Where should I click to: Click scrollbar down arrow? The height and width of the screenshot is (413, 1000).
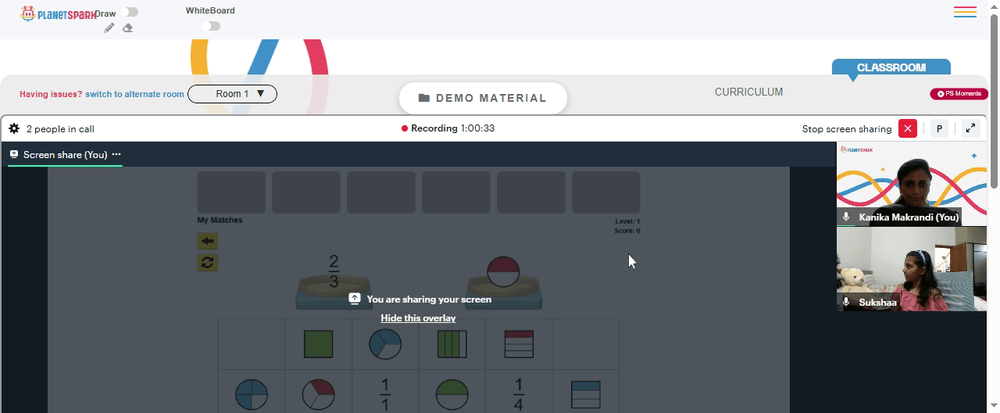point(994,405)
